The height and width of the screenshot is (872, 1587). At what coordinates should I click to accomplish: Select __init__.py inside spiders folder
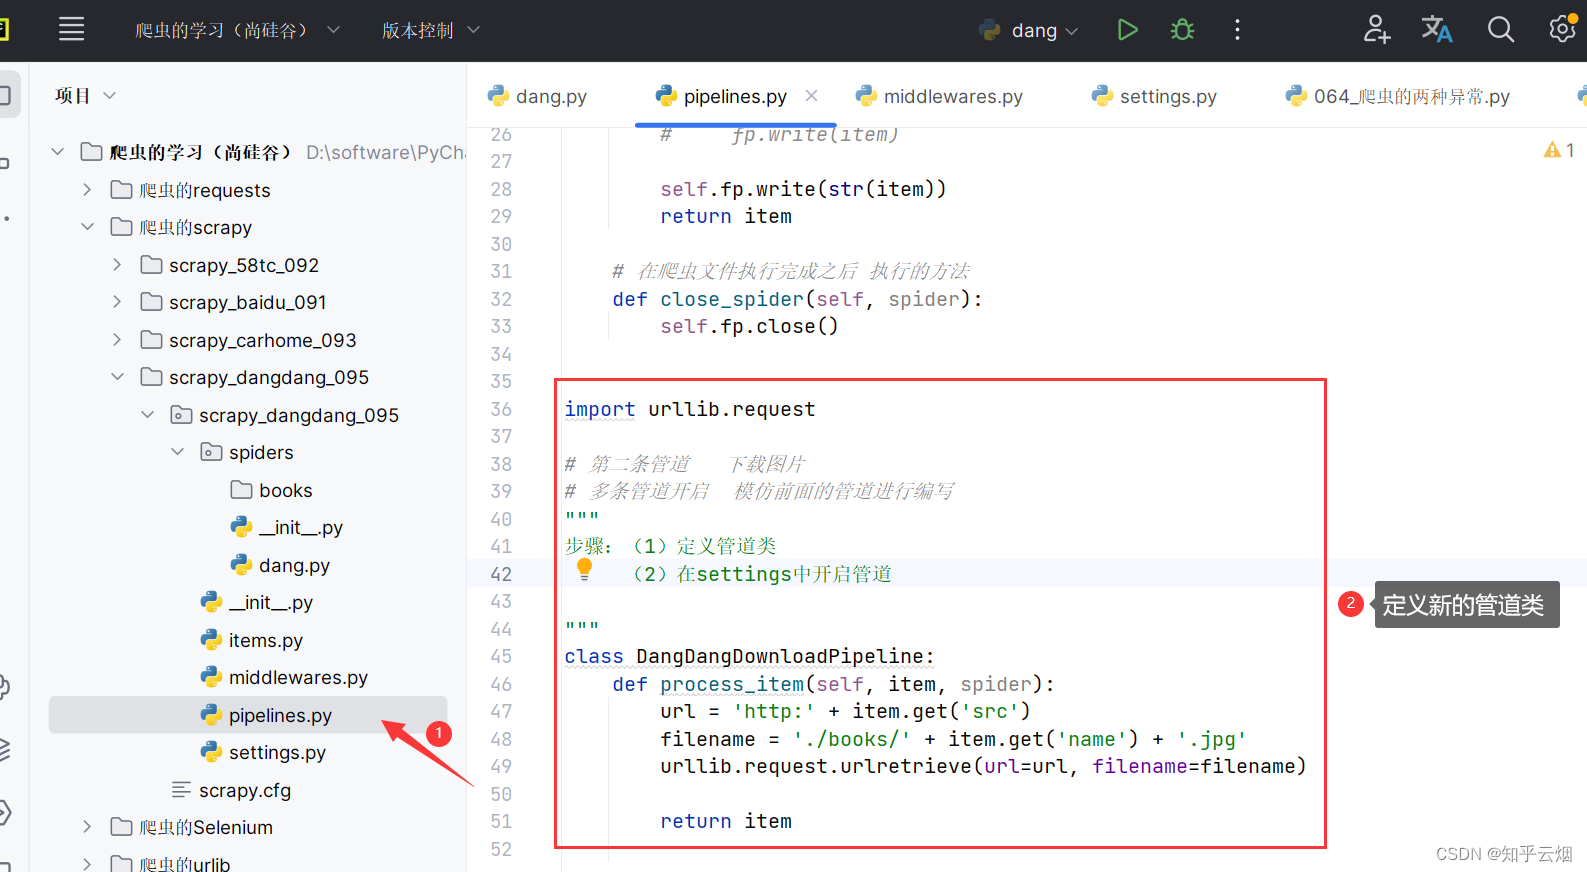click(x=286, y=527)
